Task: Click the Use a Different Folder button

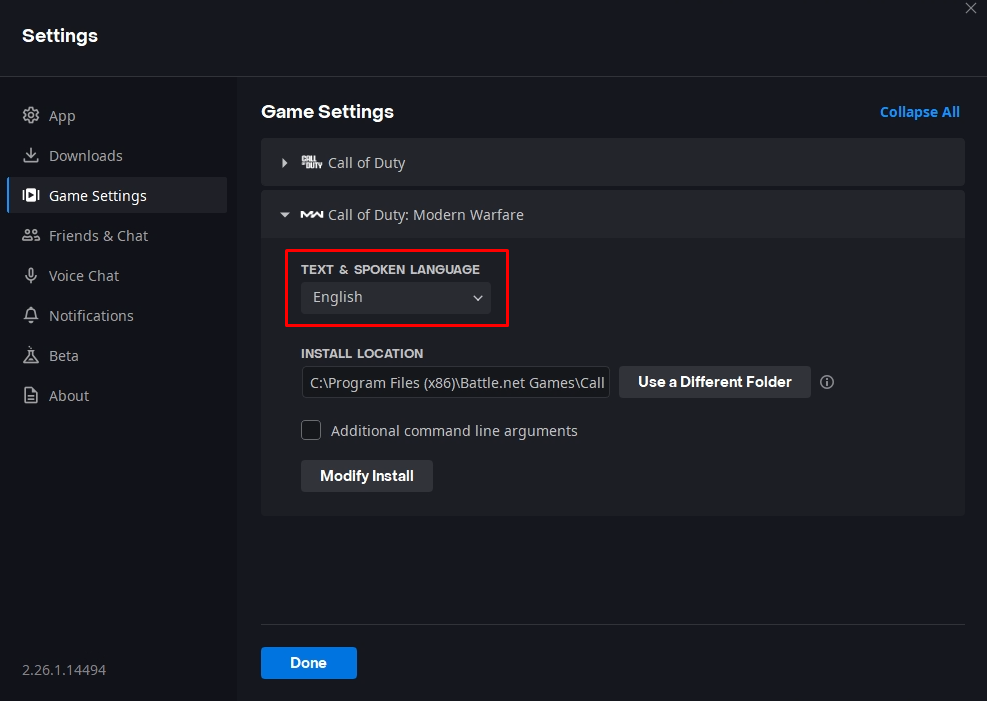Action: 714,382
